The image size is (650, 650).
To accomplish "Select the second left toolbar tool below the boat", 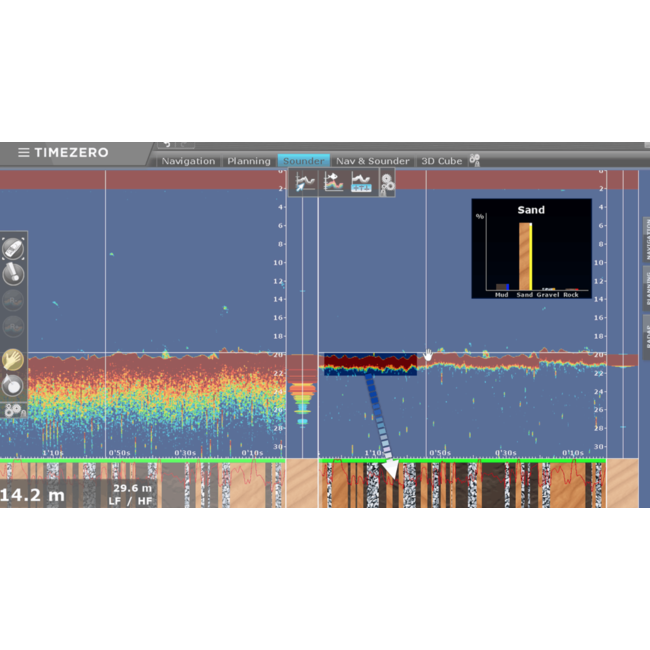I will 13,274.
